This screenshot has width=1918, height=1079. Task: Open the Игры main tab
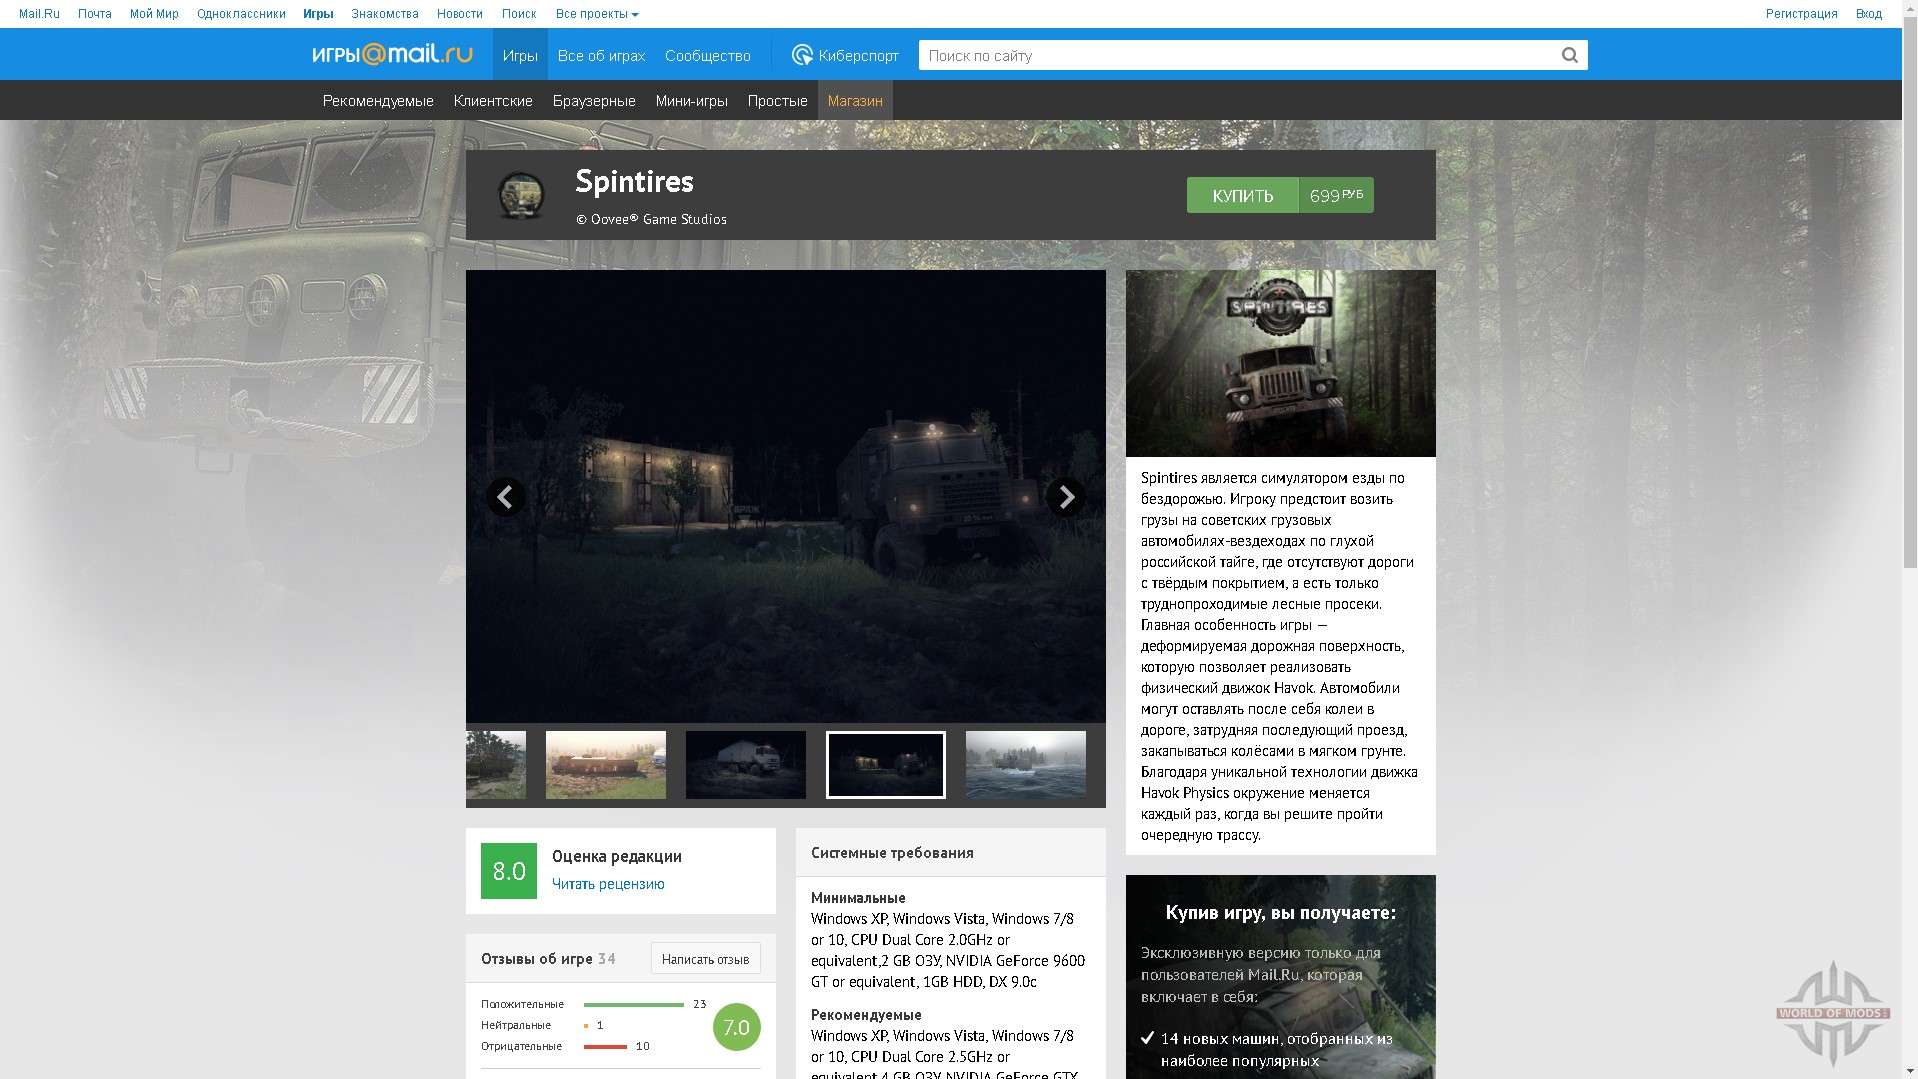tap(520, 55)
